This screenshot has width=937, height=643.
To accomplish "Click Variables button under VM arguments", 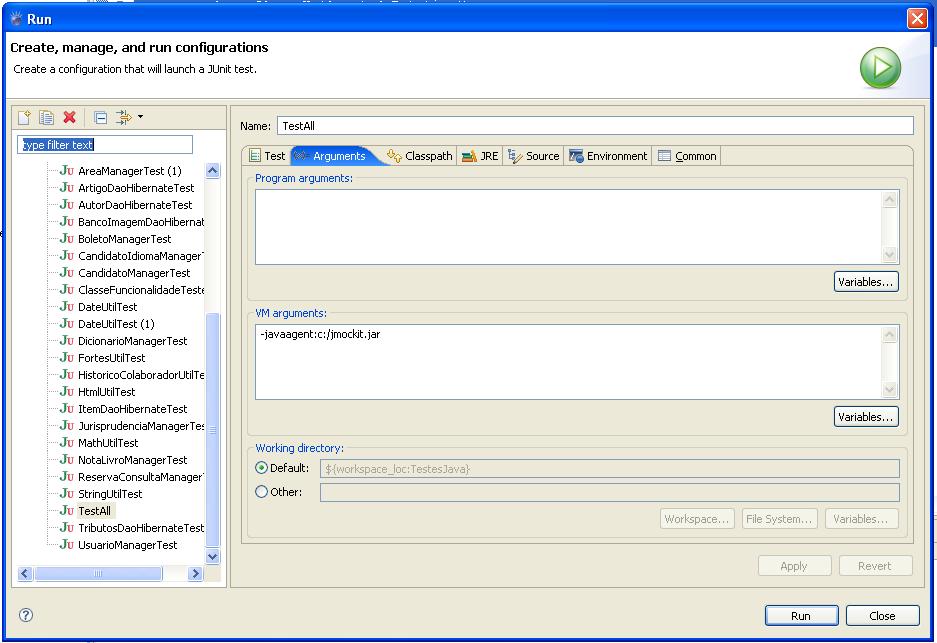I will [866, 417].
